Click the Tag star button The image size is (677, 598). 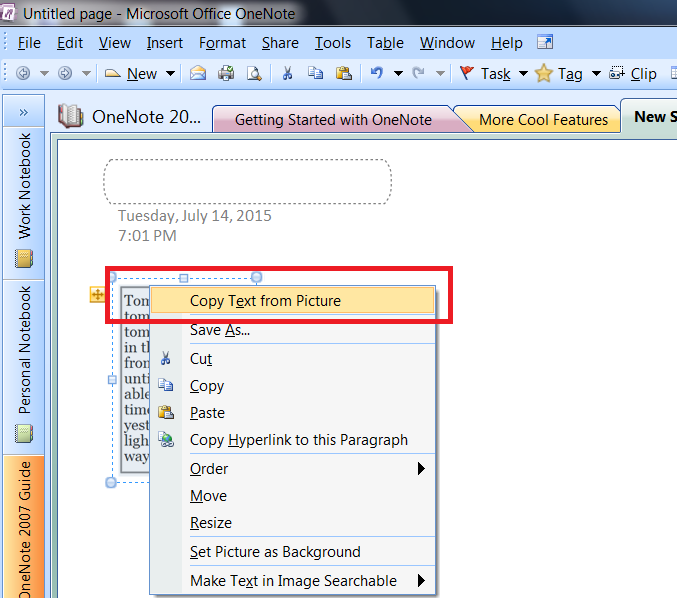[x=559, y=74]
